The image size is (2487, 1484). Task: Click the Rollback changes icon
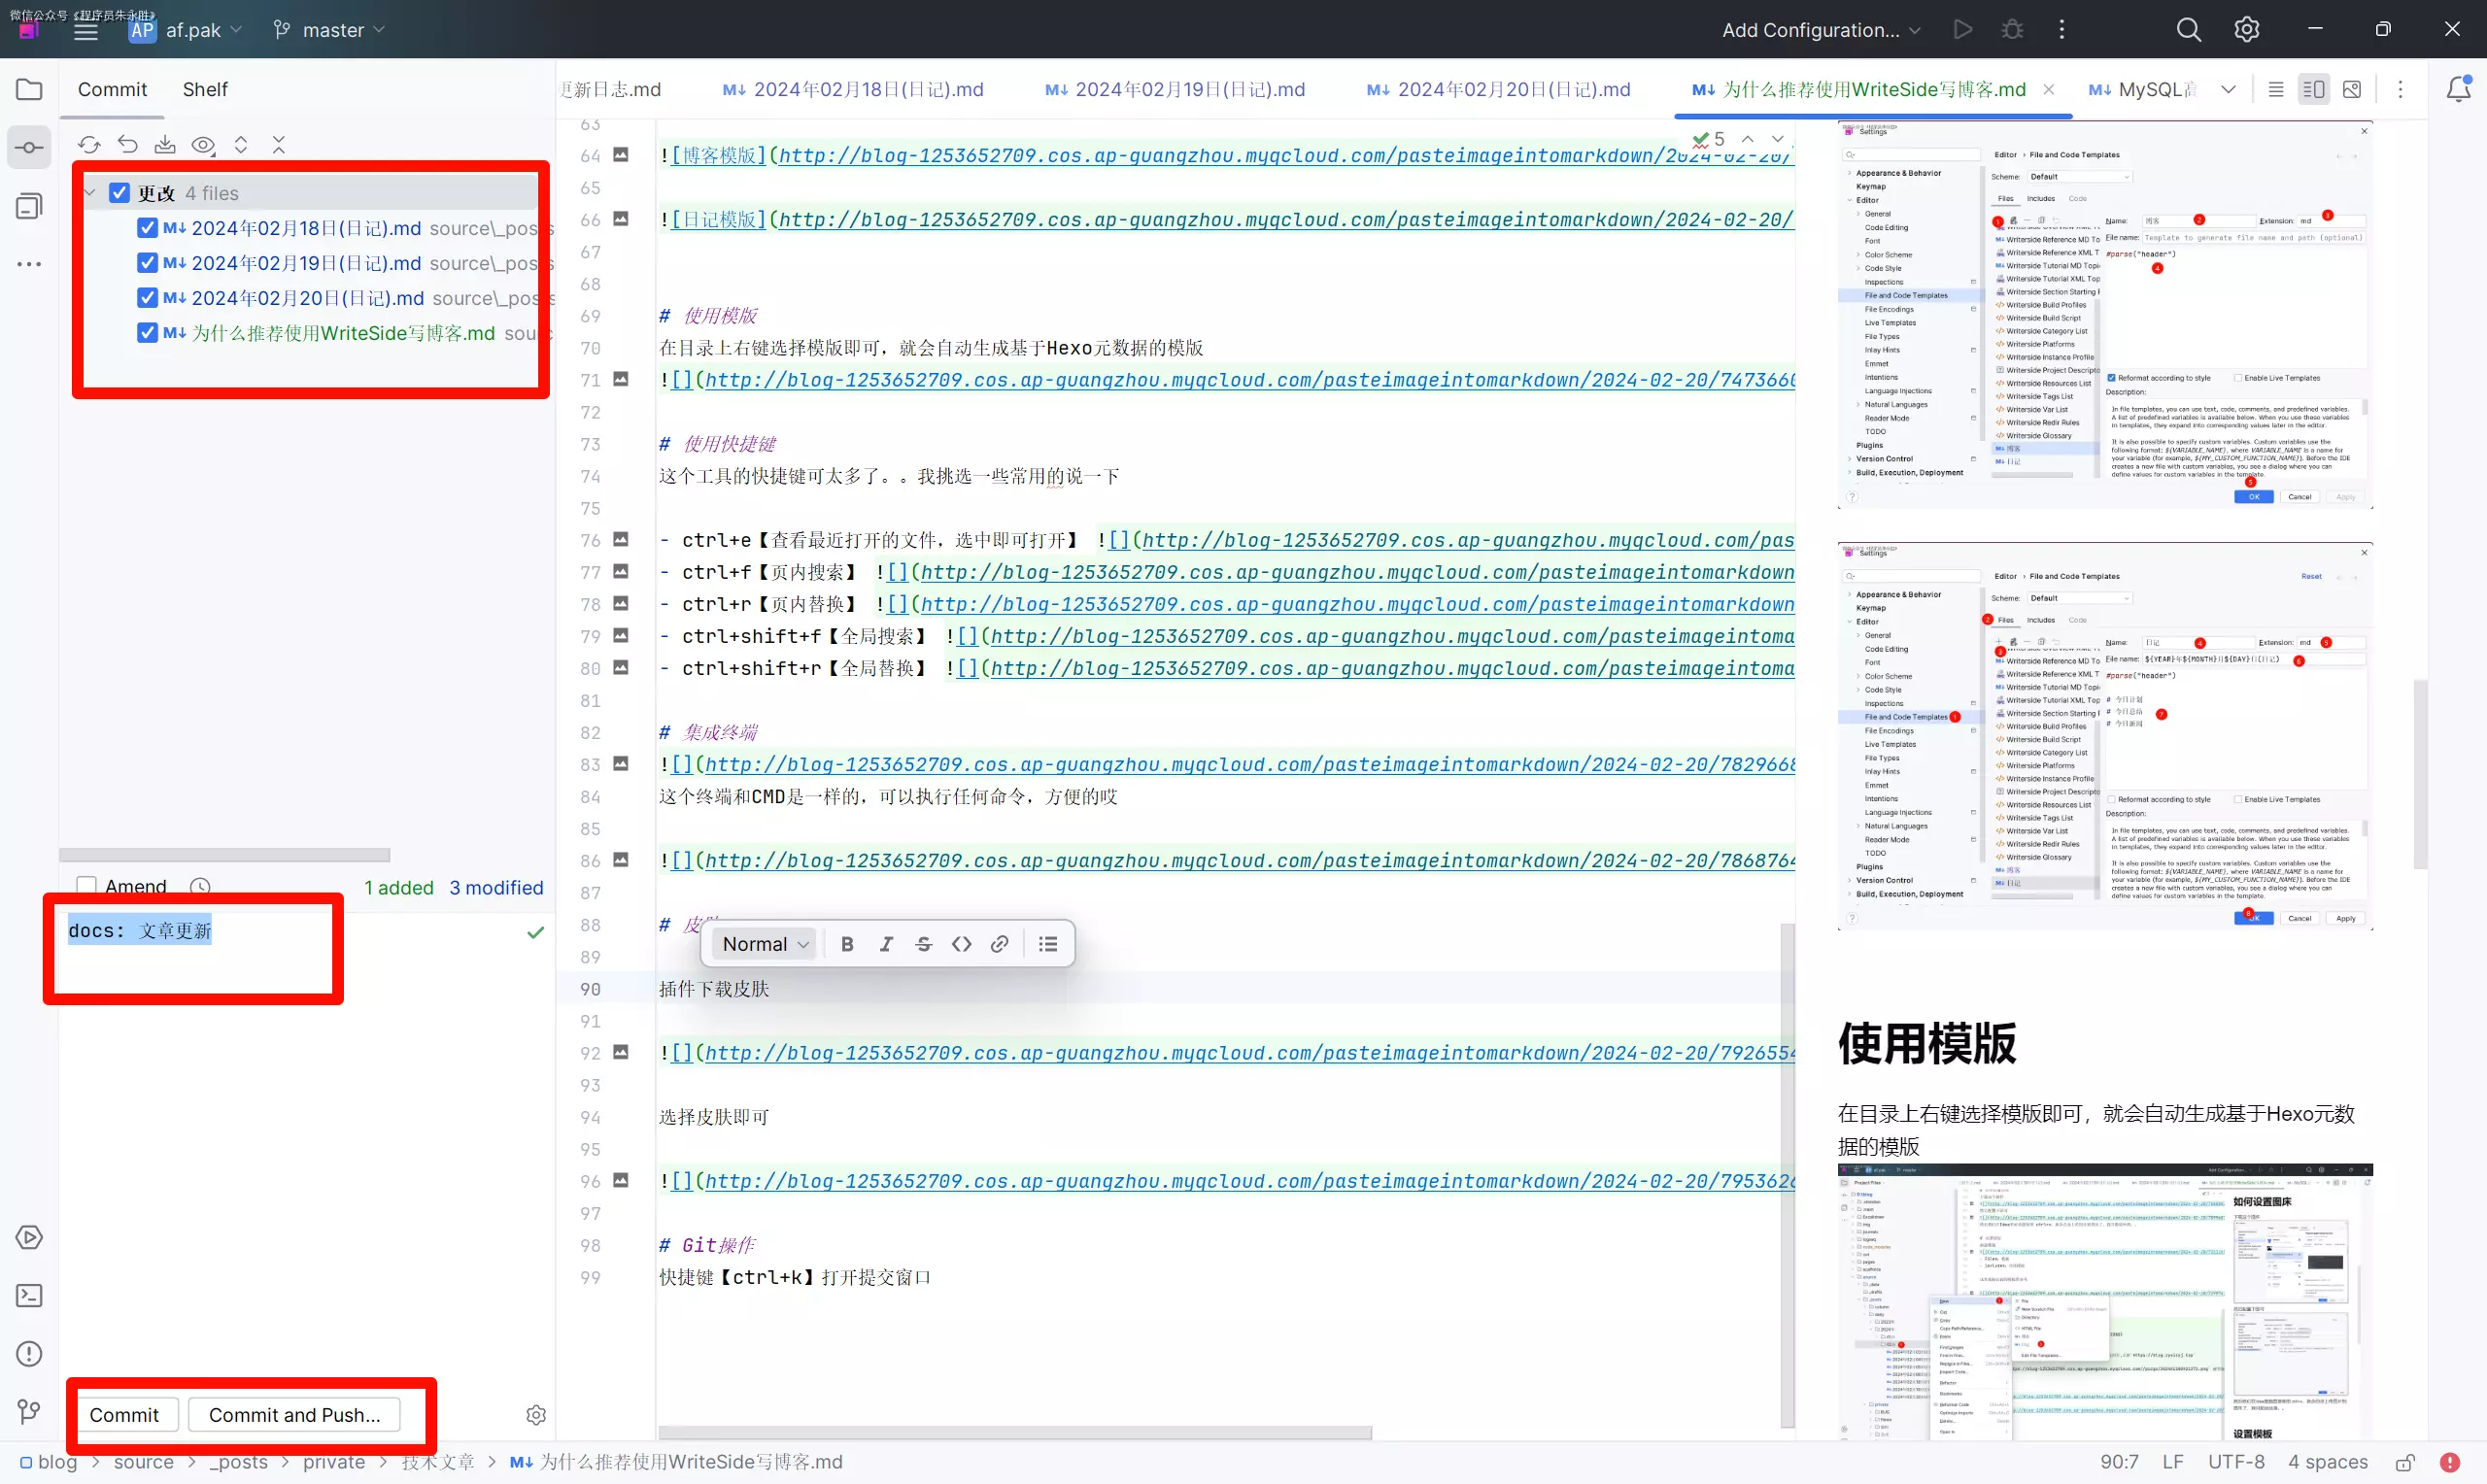(127, 145)
